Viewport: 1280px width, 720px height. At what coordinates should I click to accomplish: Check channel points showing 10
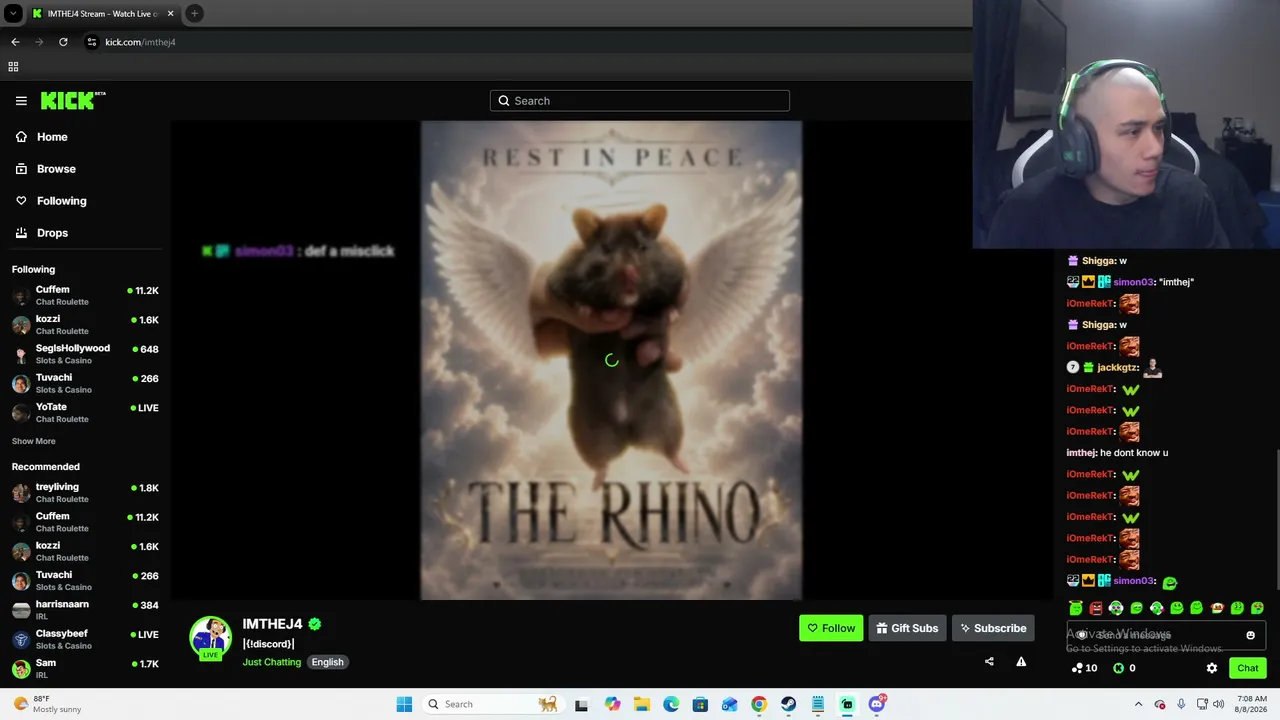click(1084, 668)
